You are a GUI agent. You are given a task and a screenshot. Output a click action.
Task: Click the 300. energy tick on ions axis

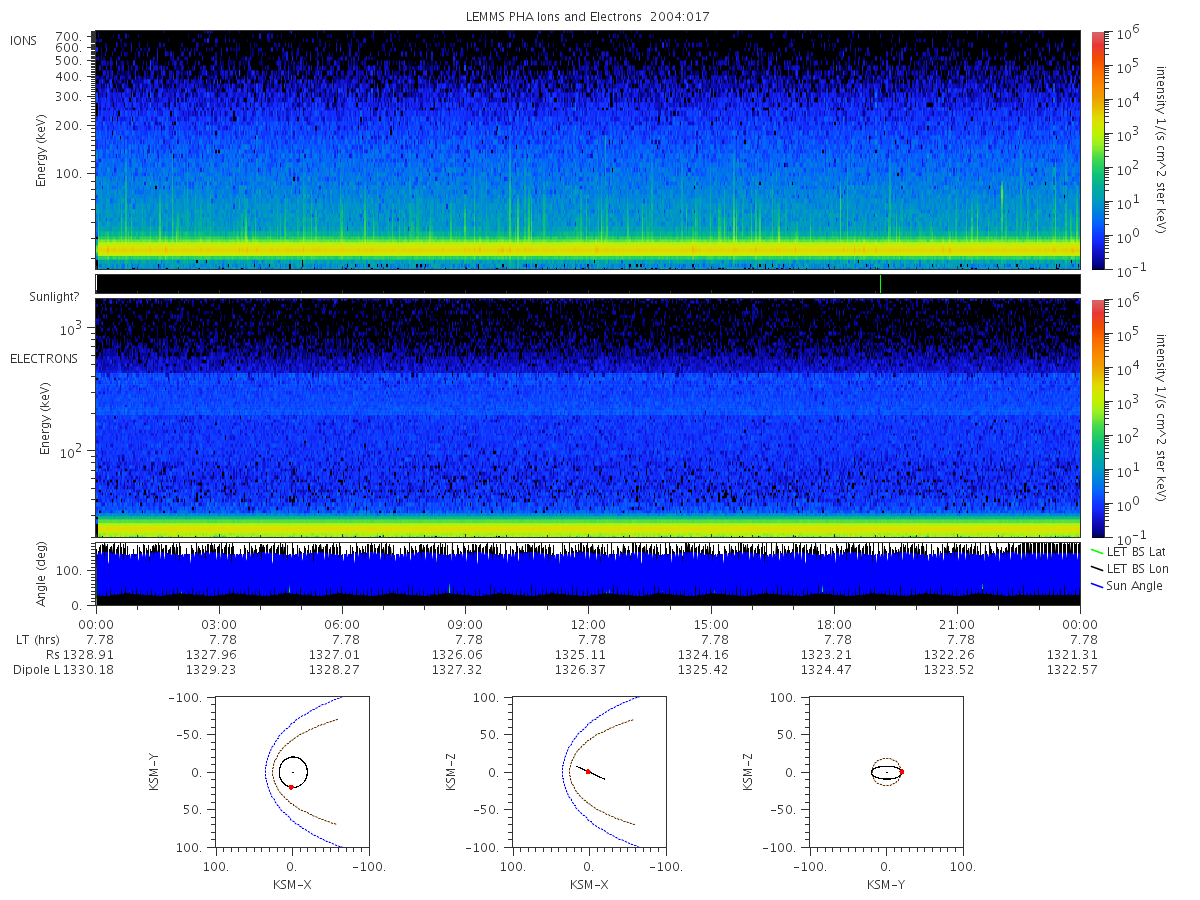point(68,97)
